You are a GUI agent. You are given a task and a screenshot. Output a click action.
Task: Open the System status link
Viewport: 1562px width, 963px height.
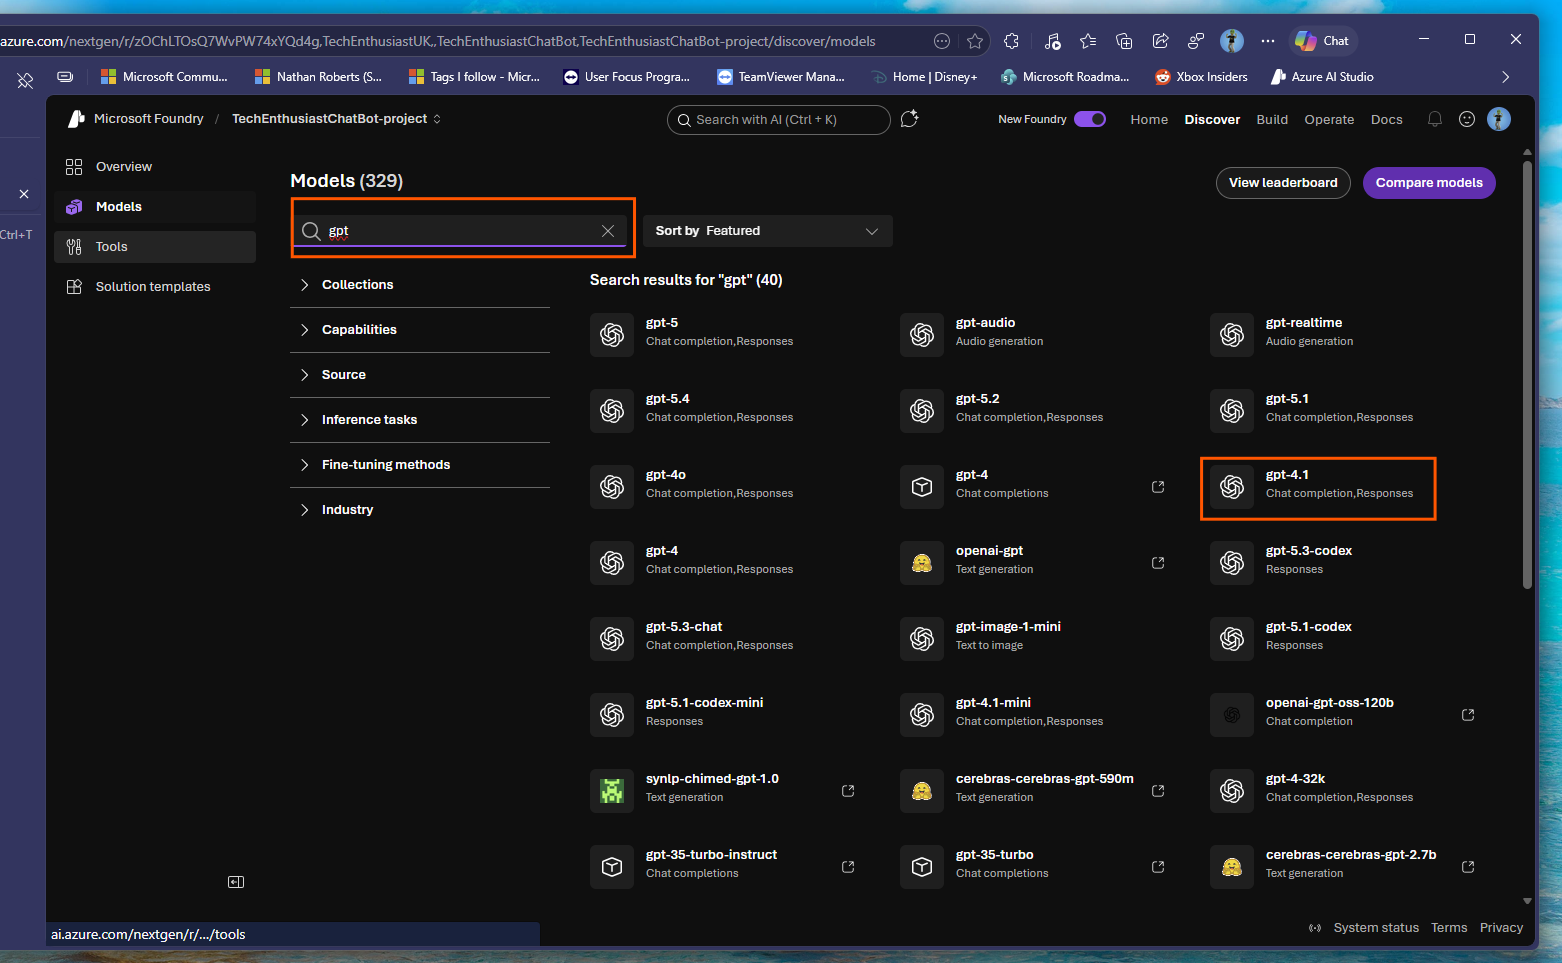pos(1376,928)
